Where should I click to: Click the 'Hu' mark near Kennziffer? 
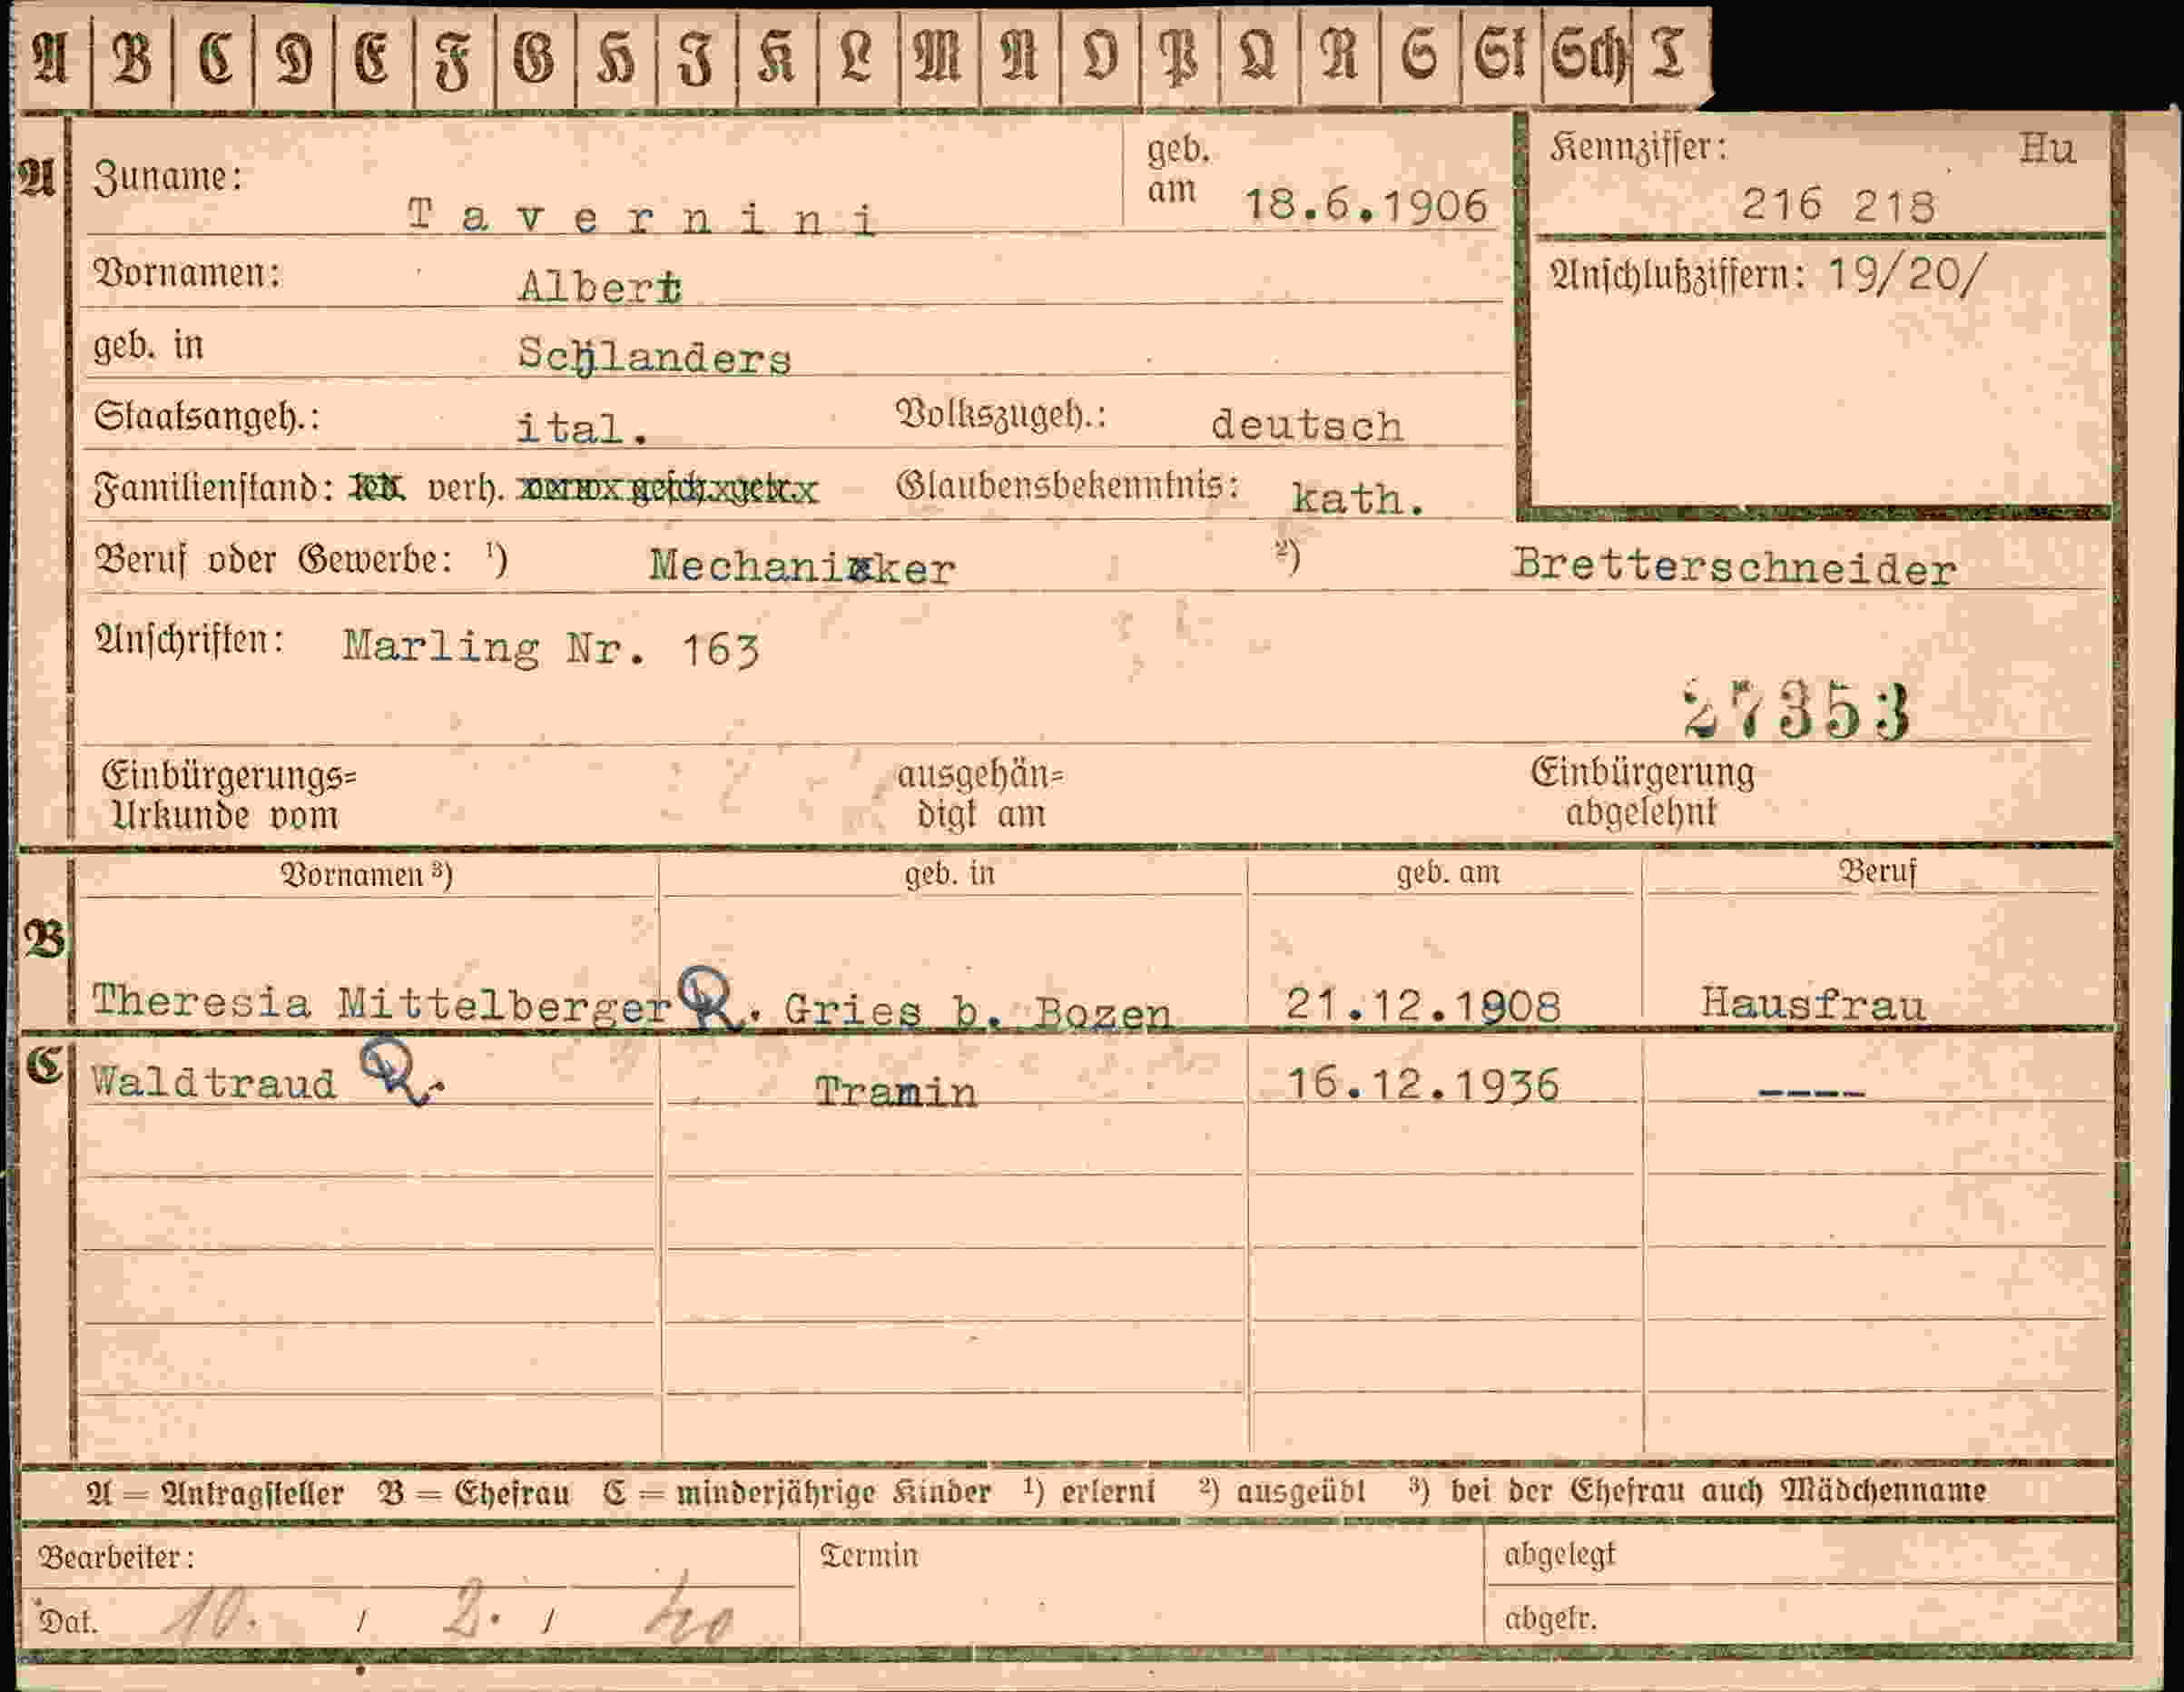tap(2047, 149)
